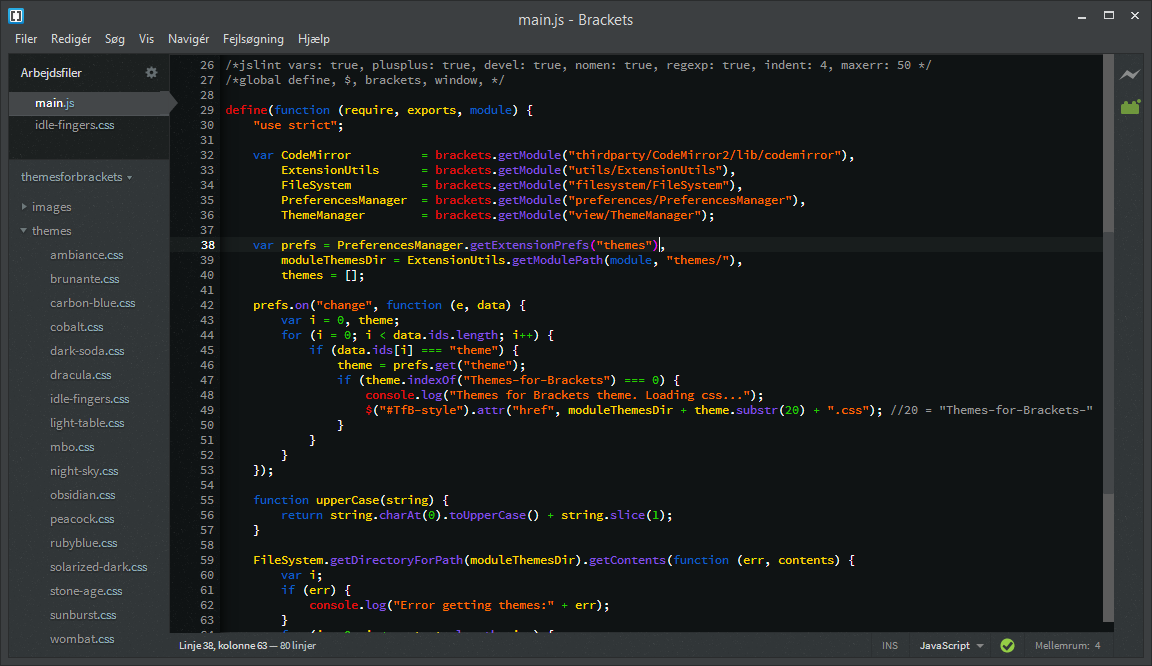
Task: Open solarized-dark.css in the file tree
Action: coord(98,567)
